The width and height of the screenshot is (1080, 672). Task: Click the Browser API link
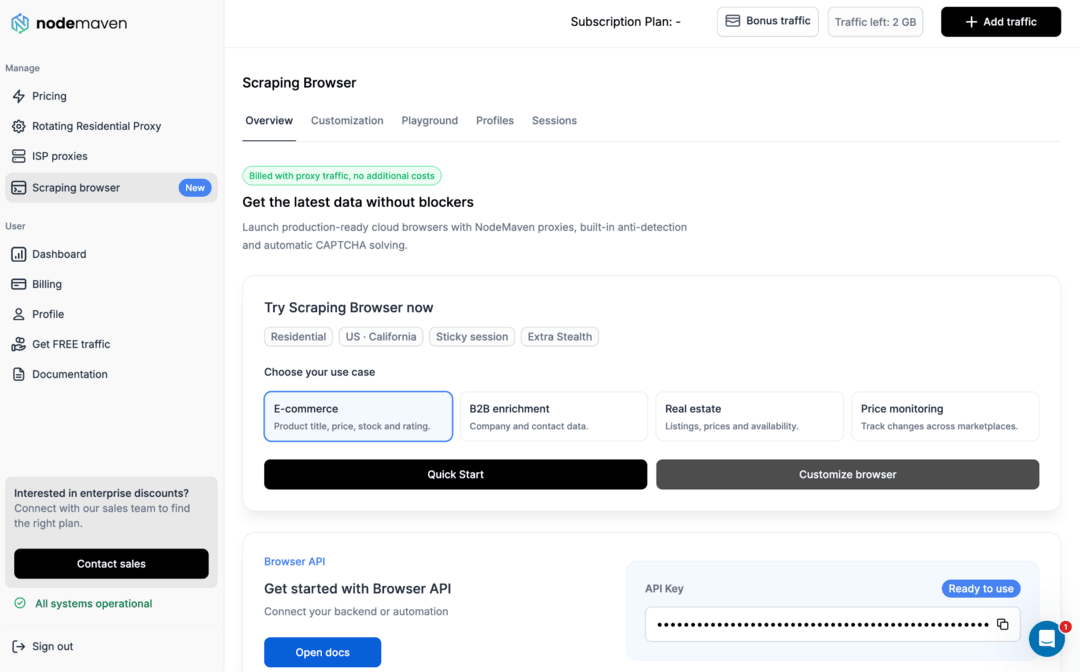295,561
